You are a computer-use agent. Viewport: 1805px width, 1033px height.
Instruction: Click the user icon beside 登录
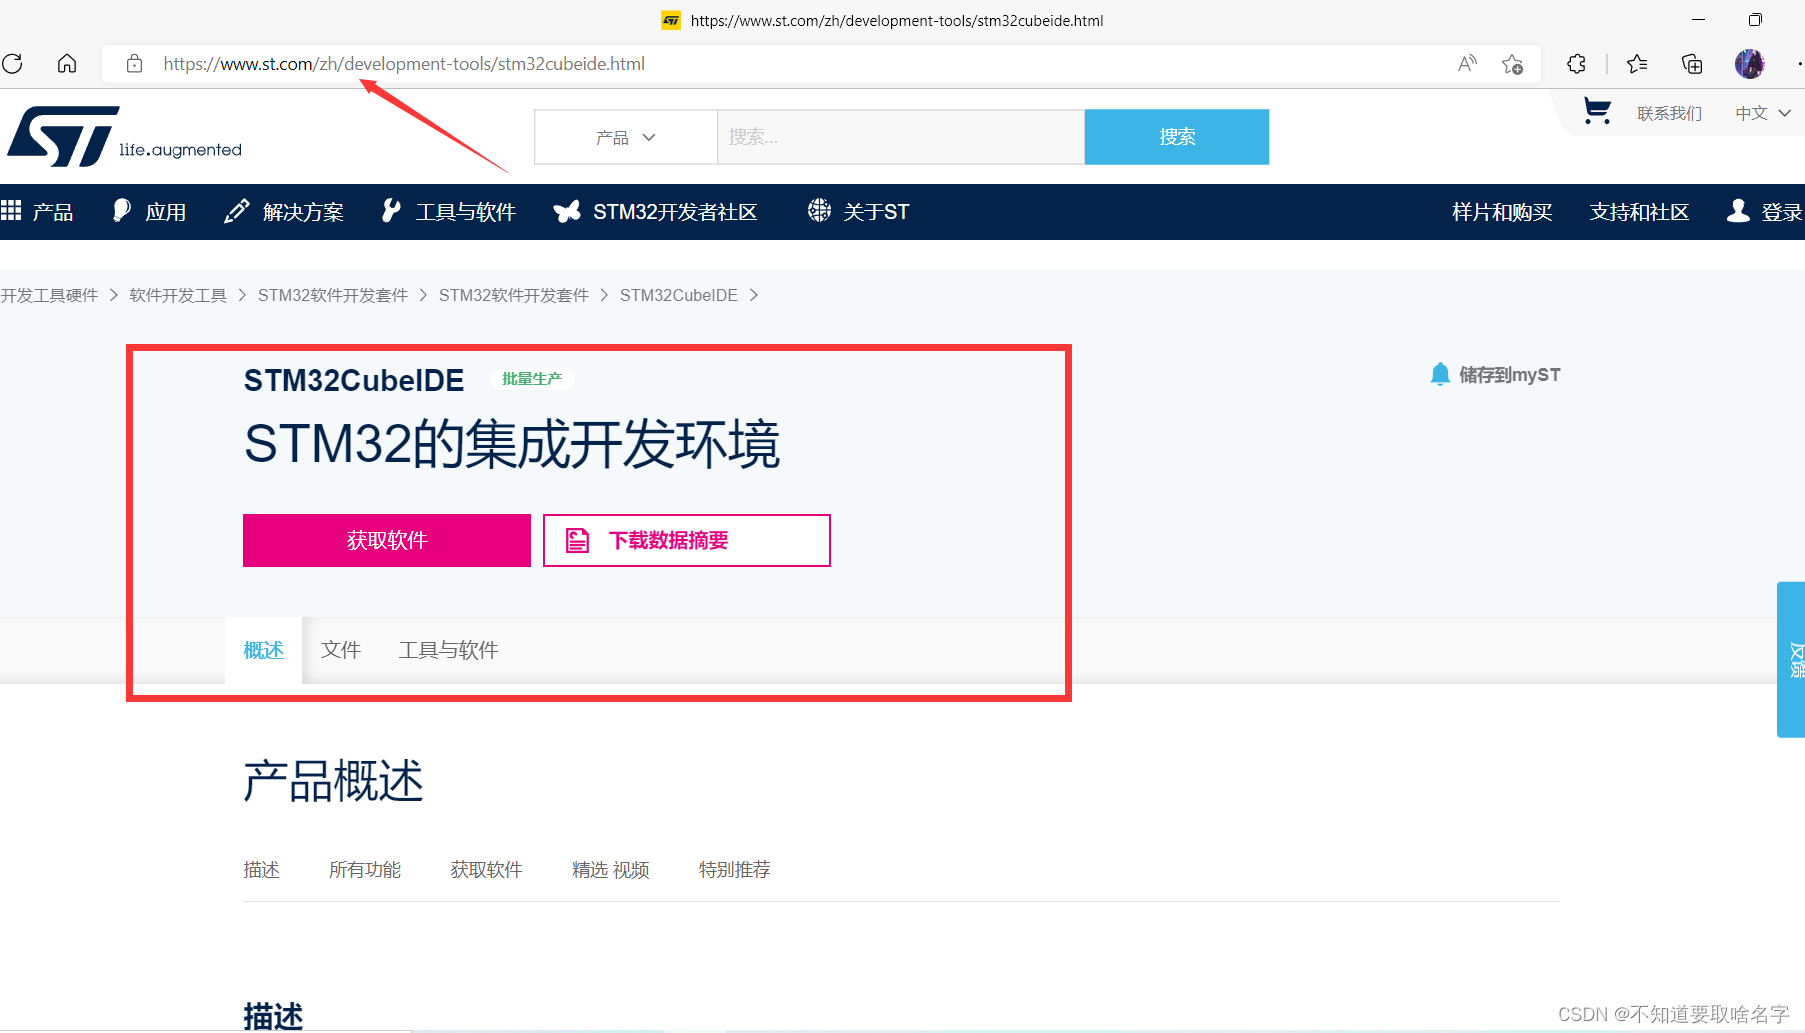click(1738, 210)
